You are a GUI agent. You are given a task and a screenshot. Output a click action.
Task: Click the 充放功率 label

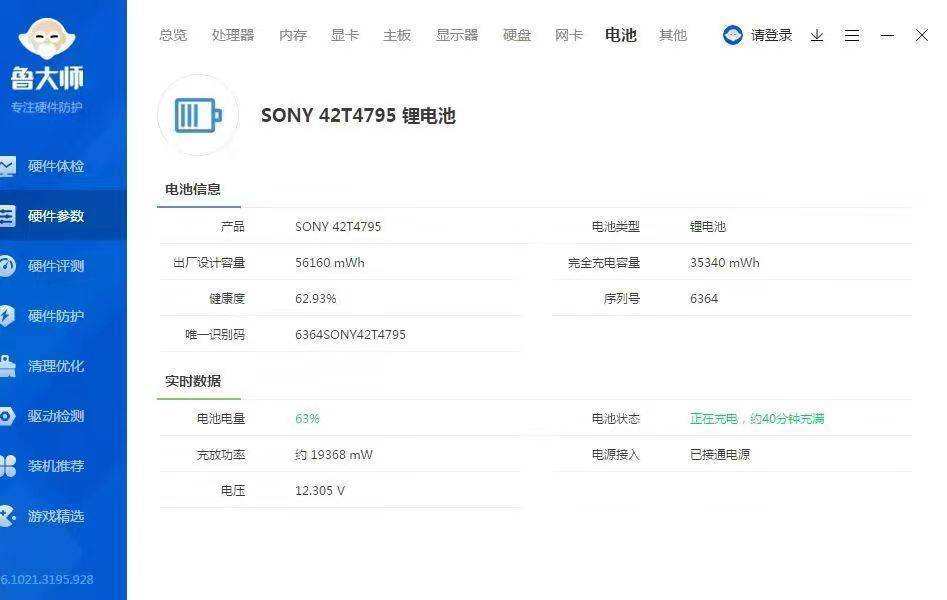click(221, 455)
